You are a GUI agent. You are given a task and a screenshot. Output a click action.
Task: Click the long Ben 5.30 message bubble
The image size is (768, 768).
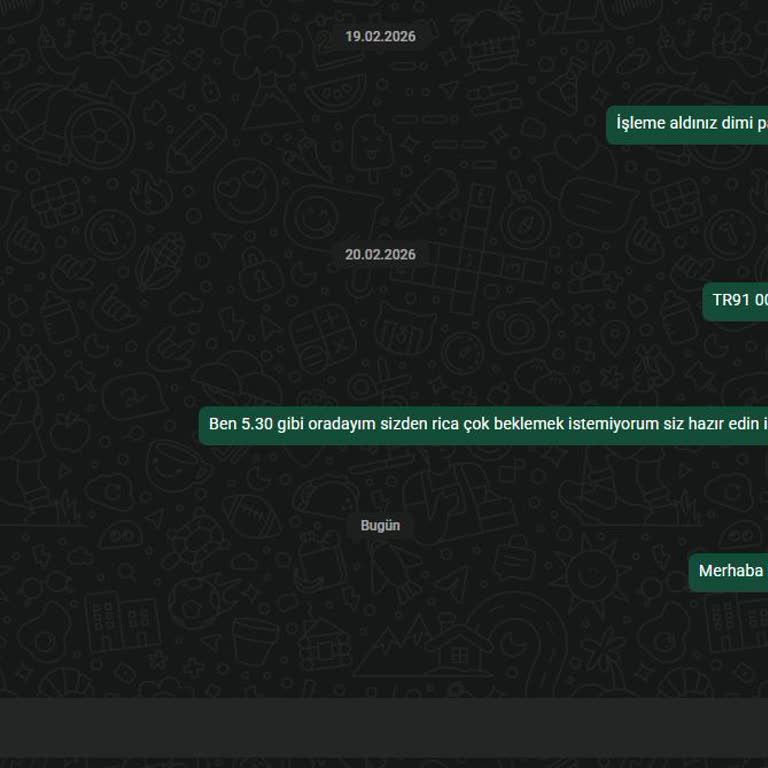(483, 425)
